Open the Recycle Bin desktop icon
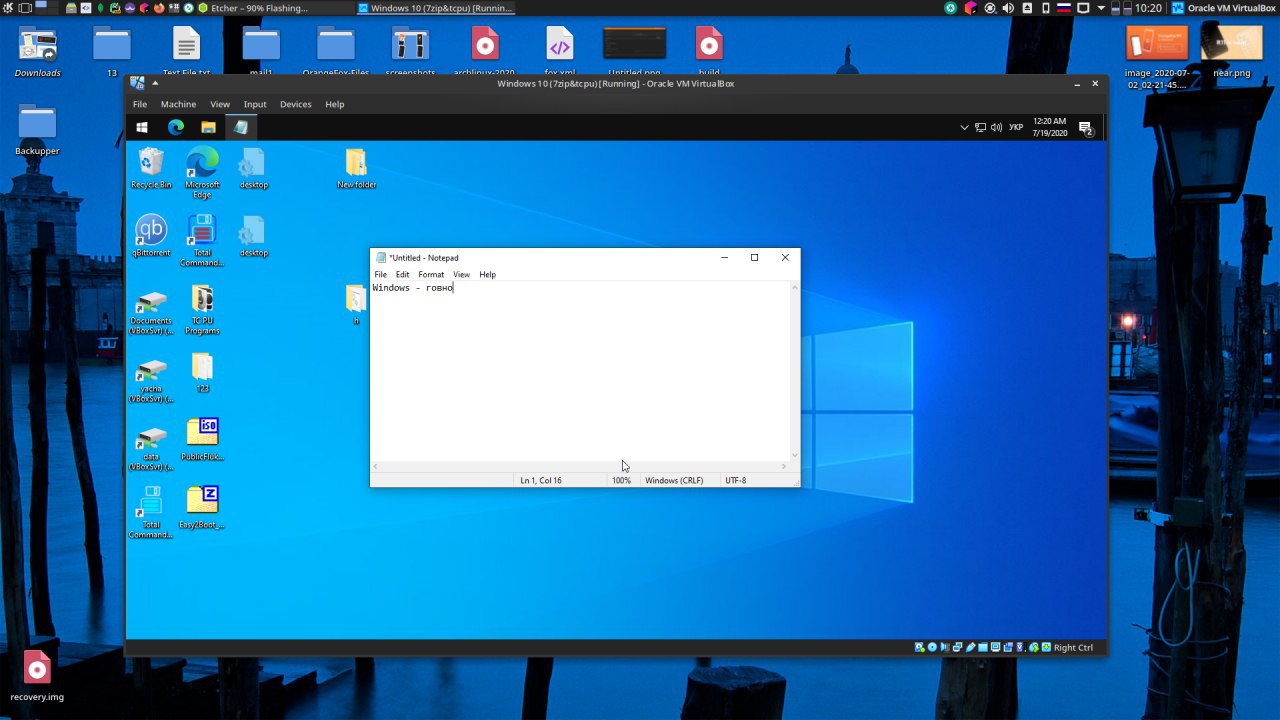The height and width of the screenshot is (720, 1280). click(151, 168)
